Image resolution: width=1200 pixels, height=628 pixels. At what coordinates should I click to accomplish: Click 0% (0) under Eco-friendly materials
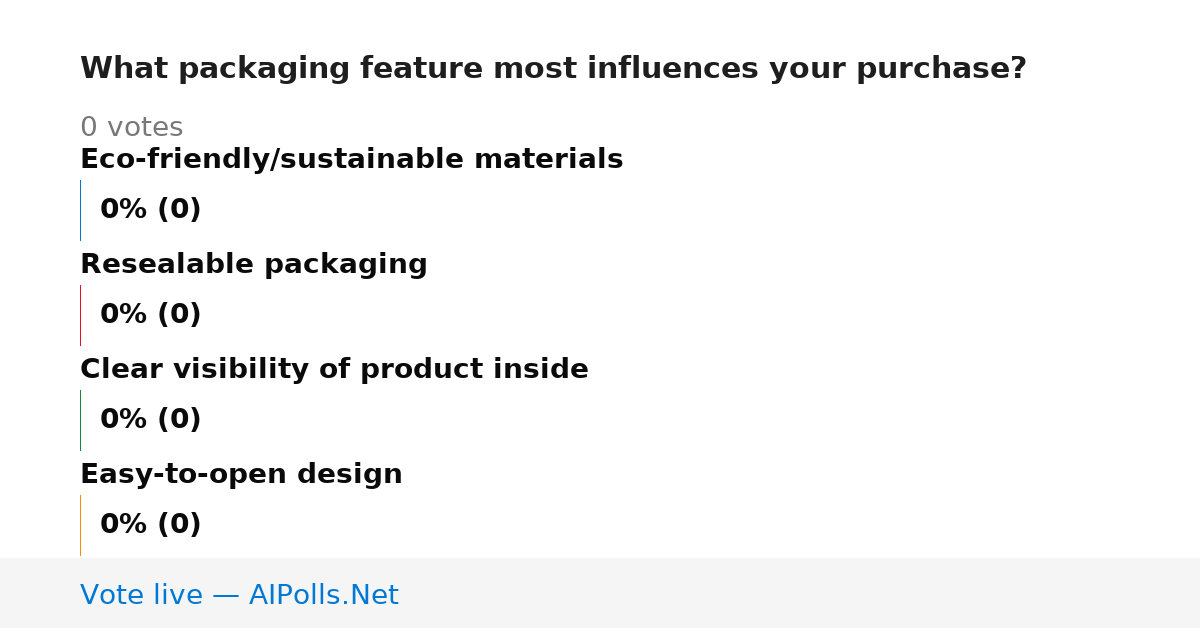tap(150, 210)
